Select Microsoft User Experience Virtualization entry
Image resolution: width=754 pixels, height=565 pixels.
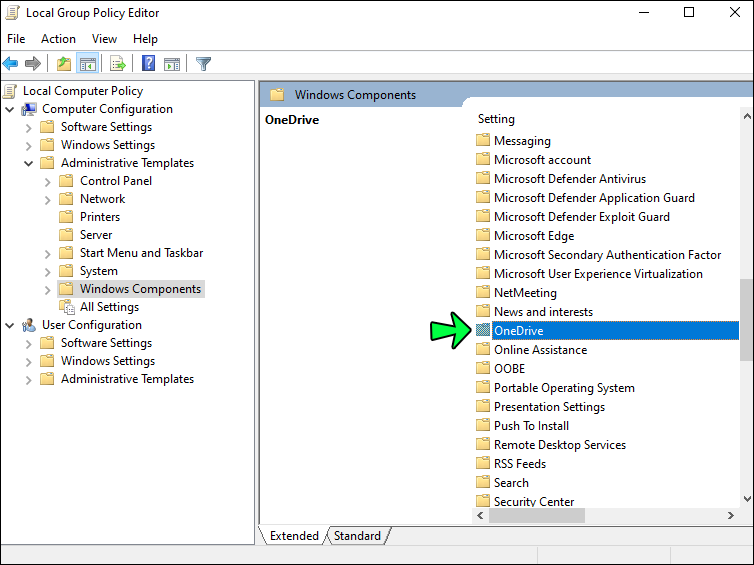coord(598,274)
